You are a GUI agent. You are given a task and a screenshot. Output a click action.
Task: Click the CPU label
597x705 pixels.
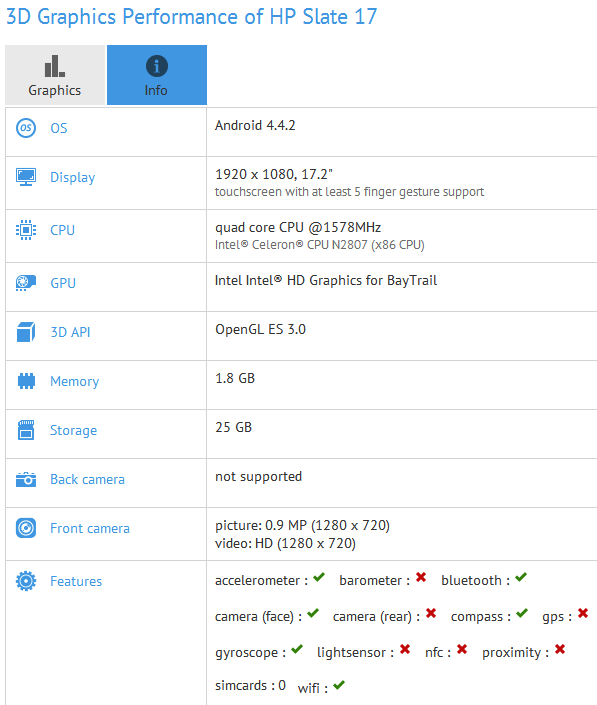tap(62, 230)
